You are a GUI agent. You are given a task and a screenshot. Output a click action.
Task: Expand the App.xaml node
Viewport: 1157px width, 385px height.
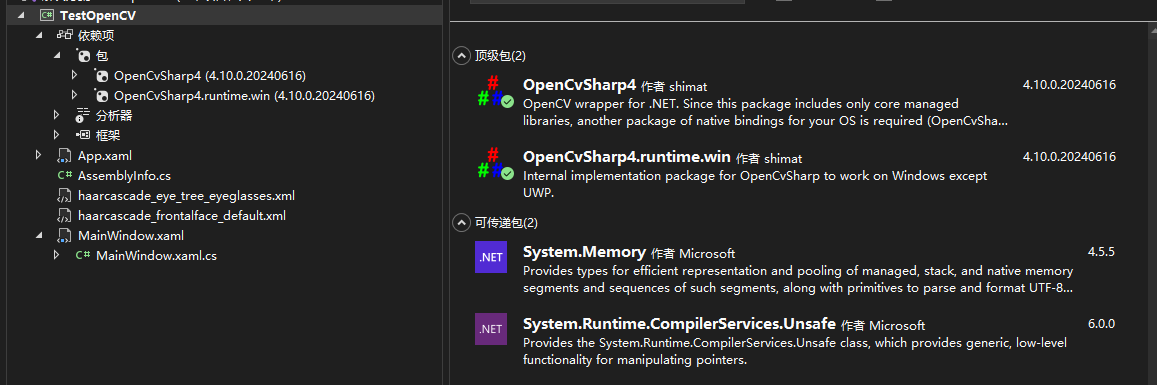[x=38, y=155]
